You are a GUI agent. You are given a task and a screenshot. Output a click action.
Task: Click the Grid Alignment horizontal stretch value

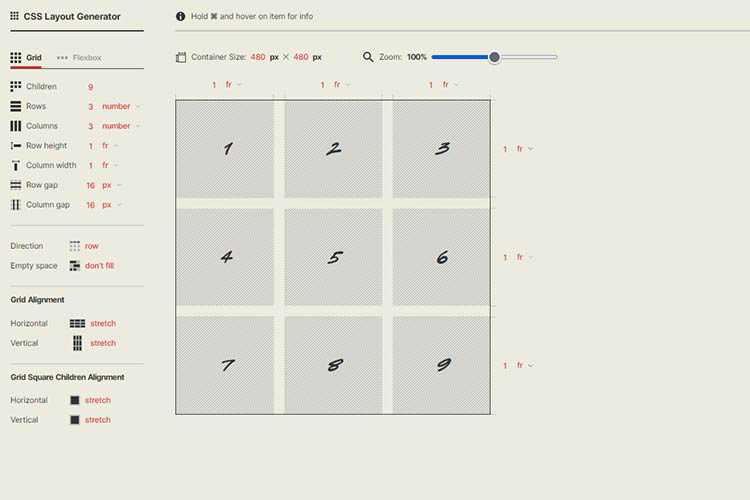click(102, 324)
